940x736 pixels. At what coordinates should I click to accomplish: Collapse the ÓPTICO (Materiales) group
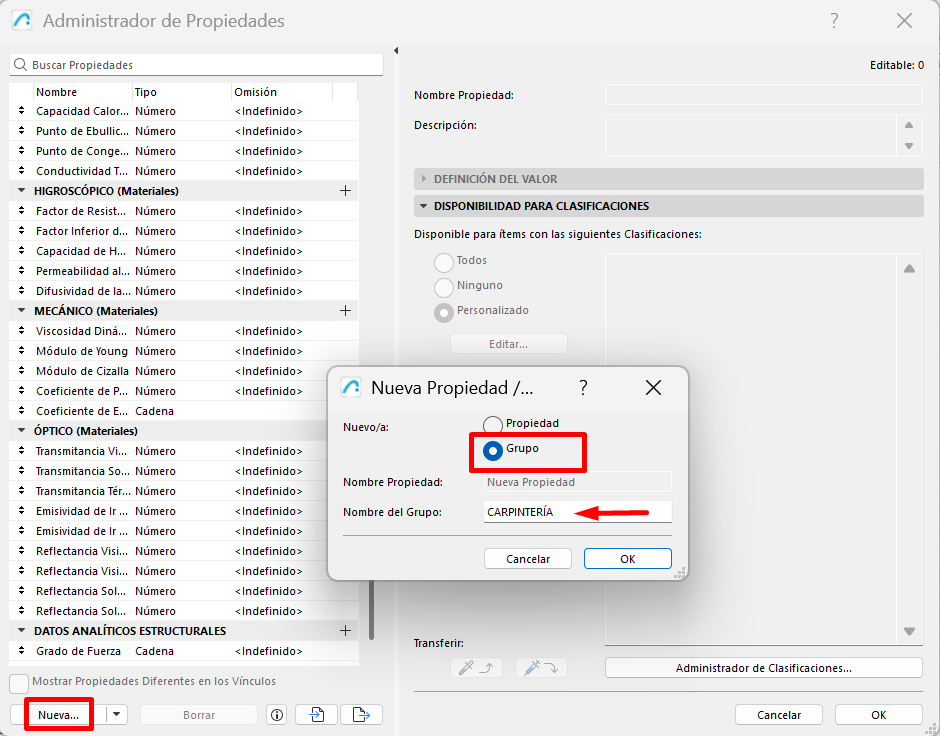(x=22, y=431)
